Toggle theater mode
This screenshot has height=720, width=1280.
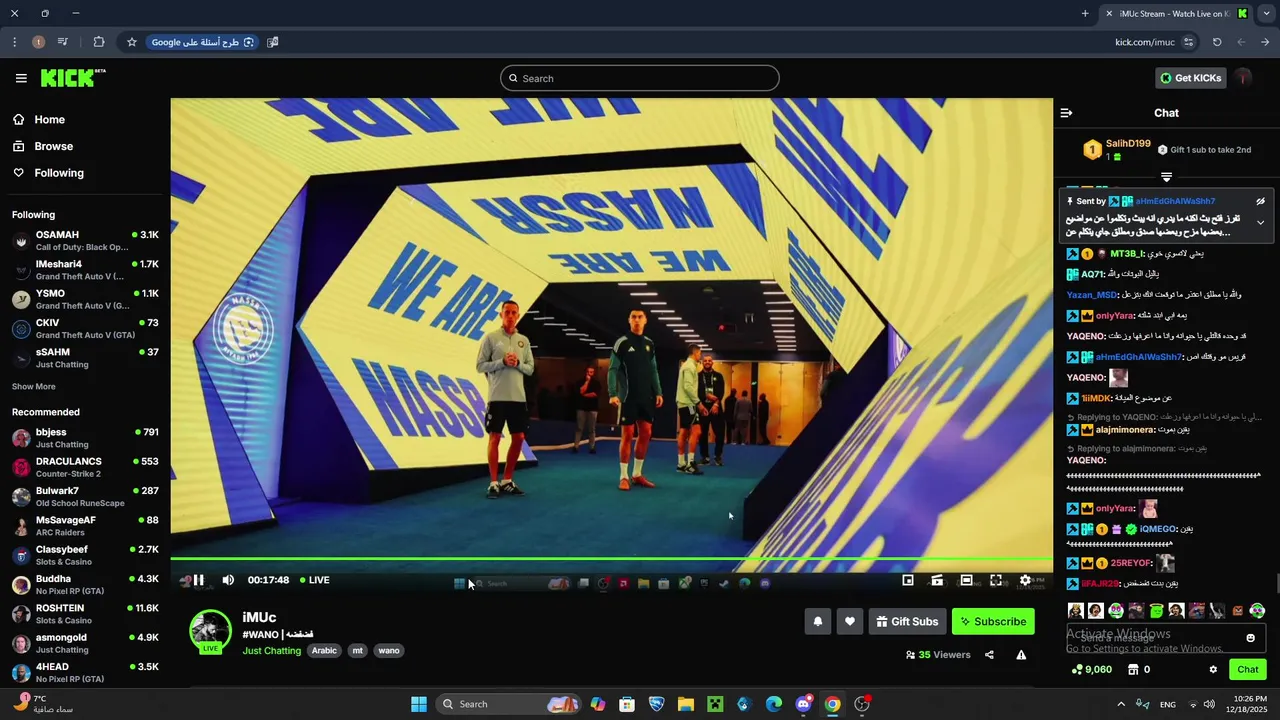966,580
